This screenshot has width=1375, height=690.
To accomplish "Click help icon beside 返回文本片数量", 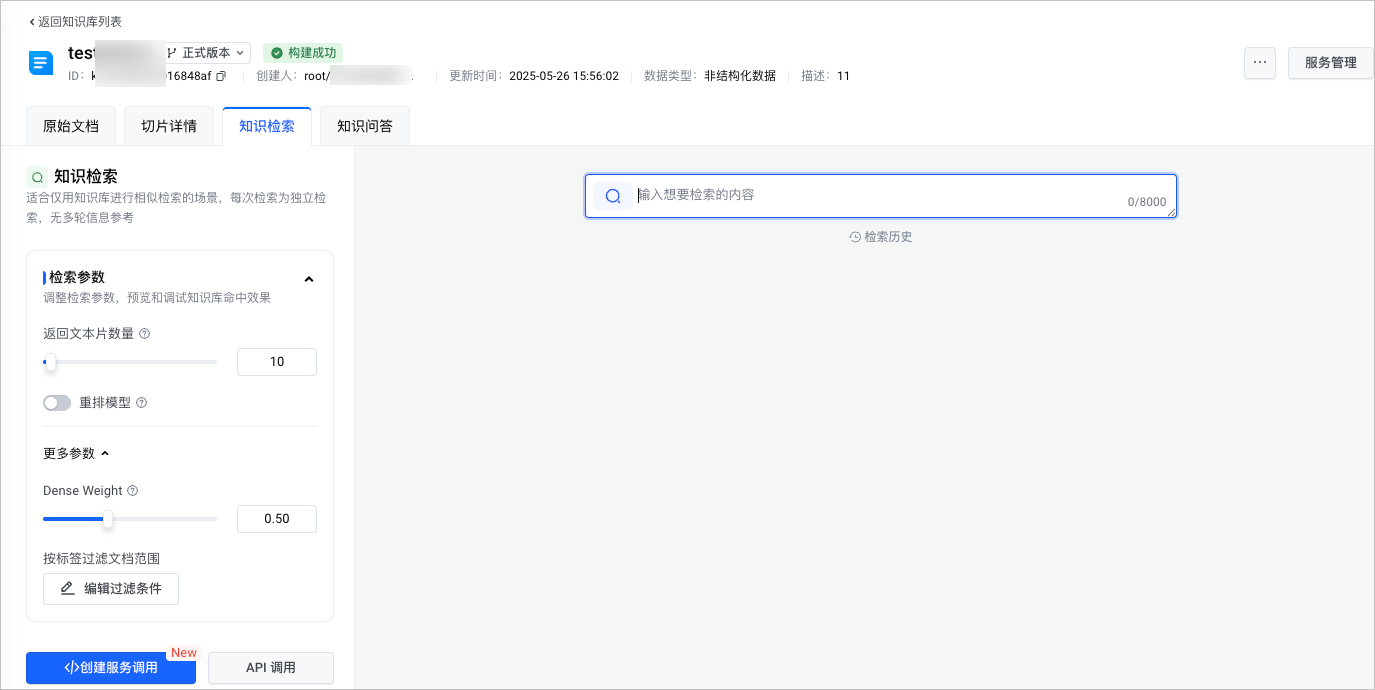I will pos(145,334).
